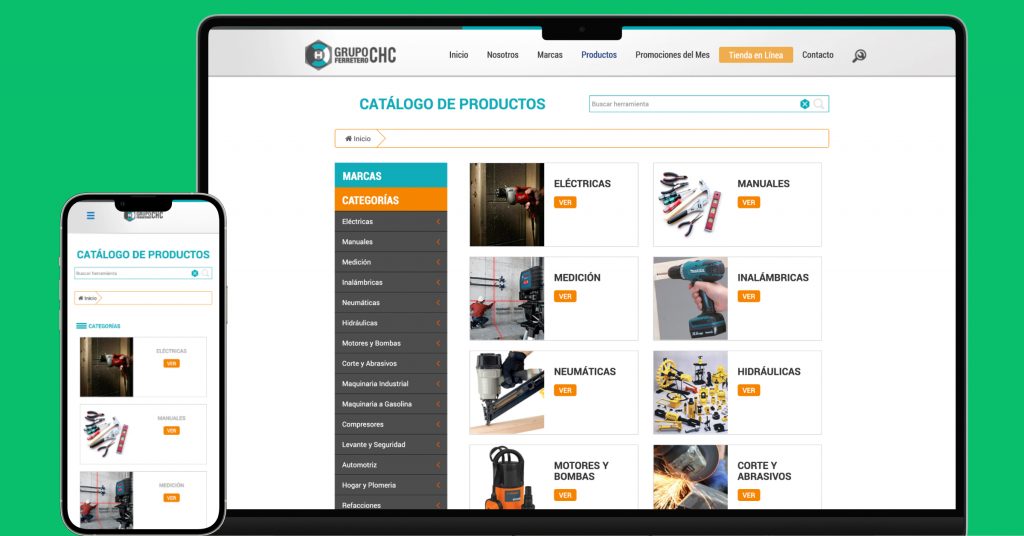Click the Medición drill image on desktop
Viewport: 1024px width, 536px height.
pos(507,298)
